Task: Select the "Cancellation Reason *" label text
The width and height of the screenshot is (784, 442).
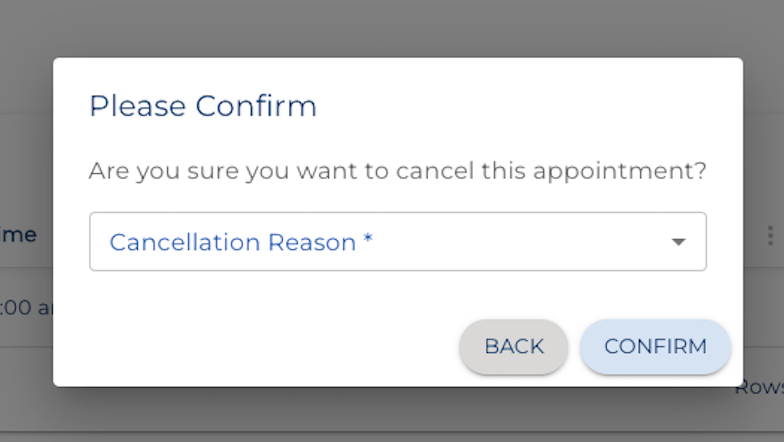Action: (232, 242)
